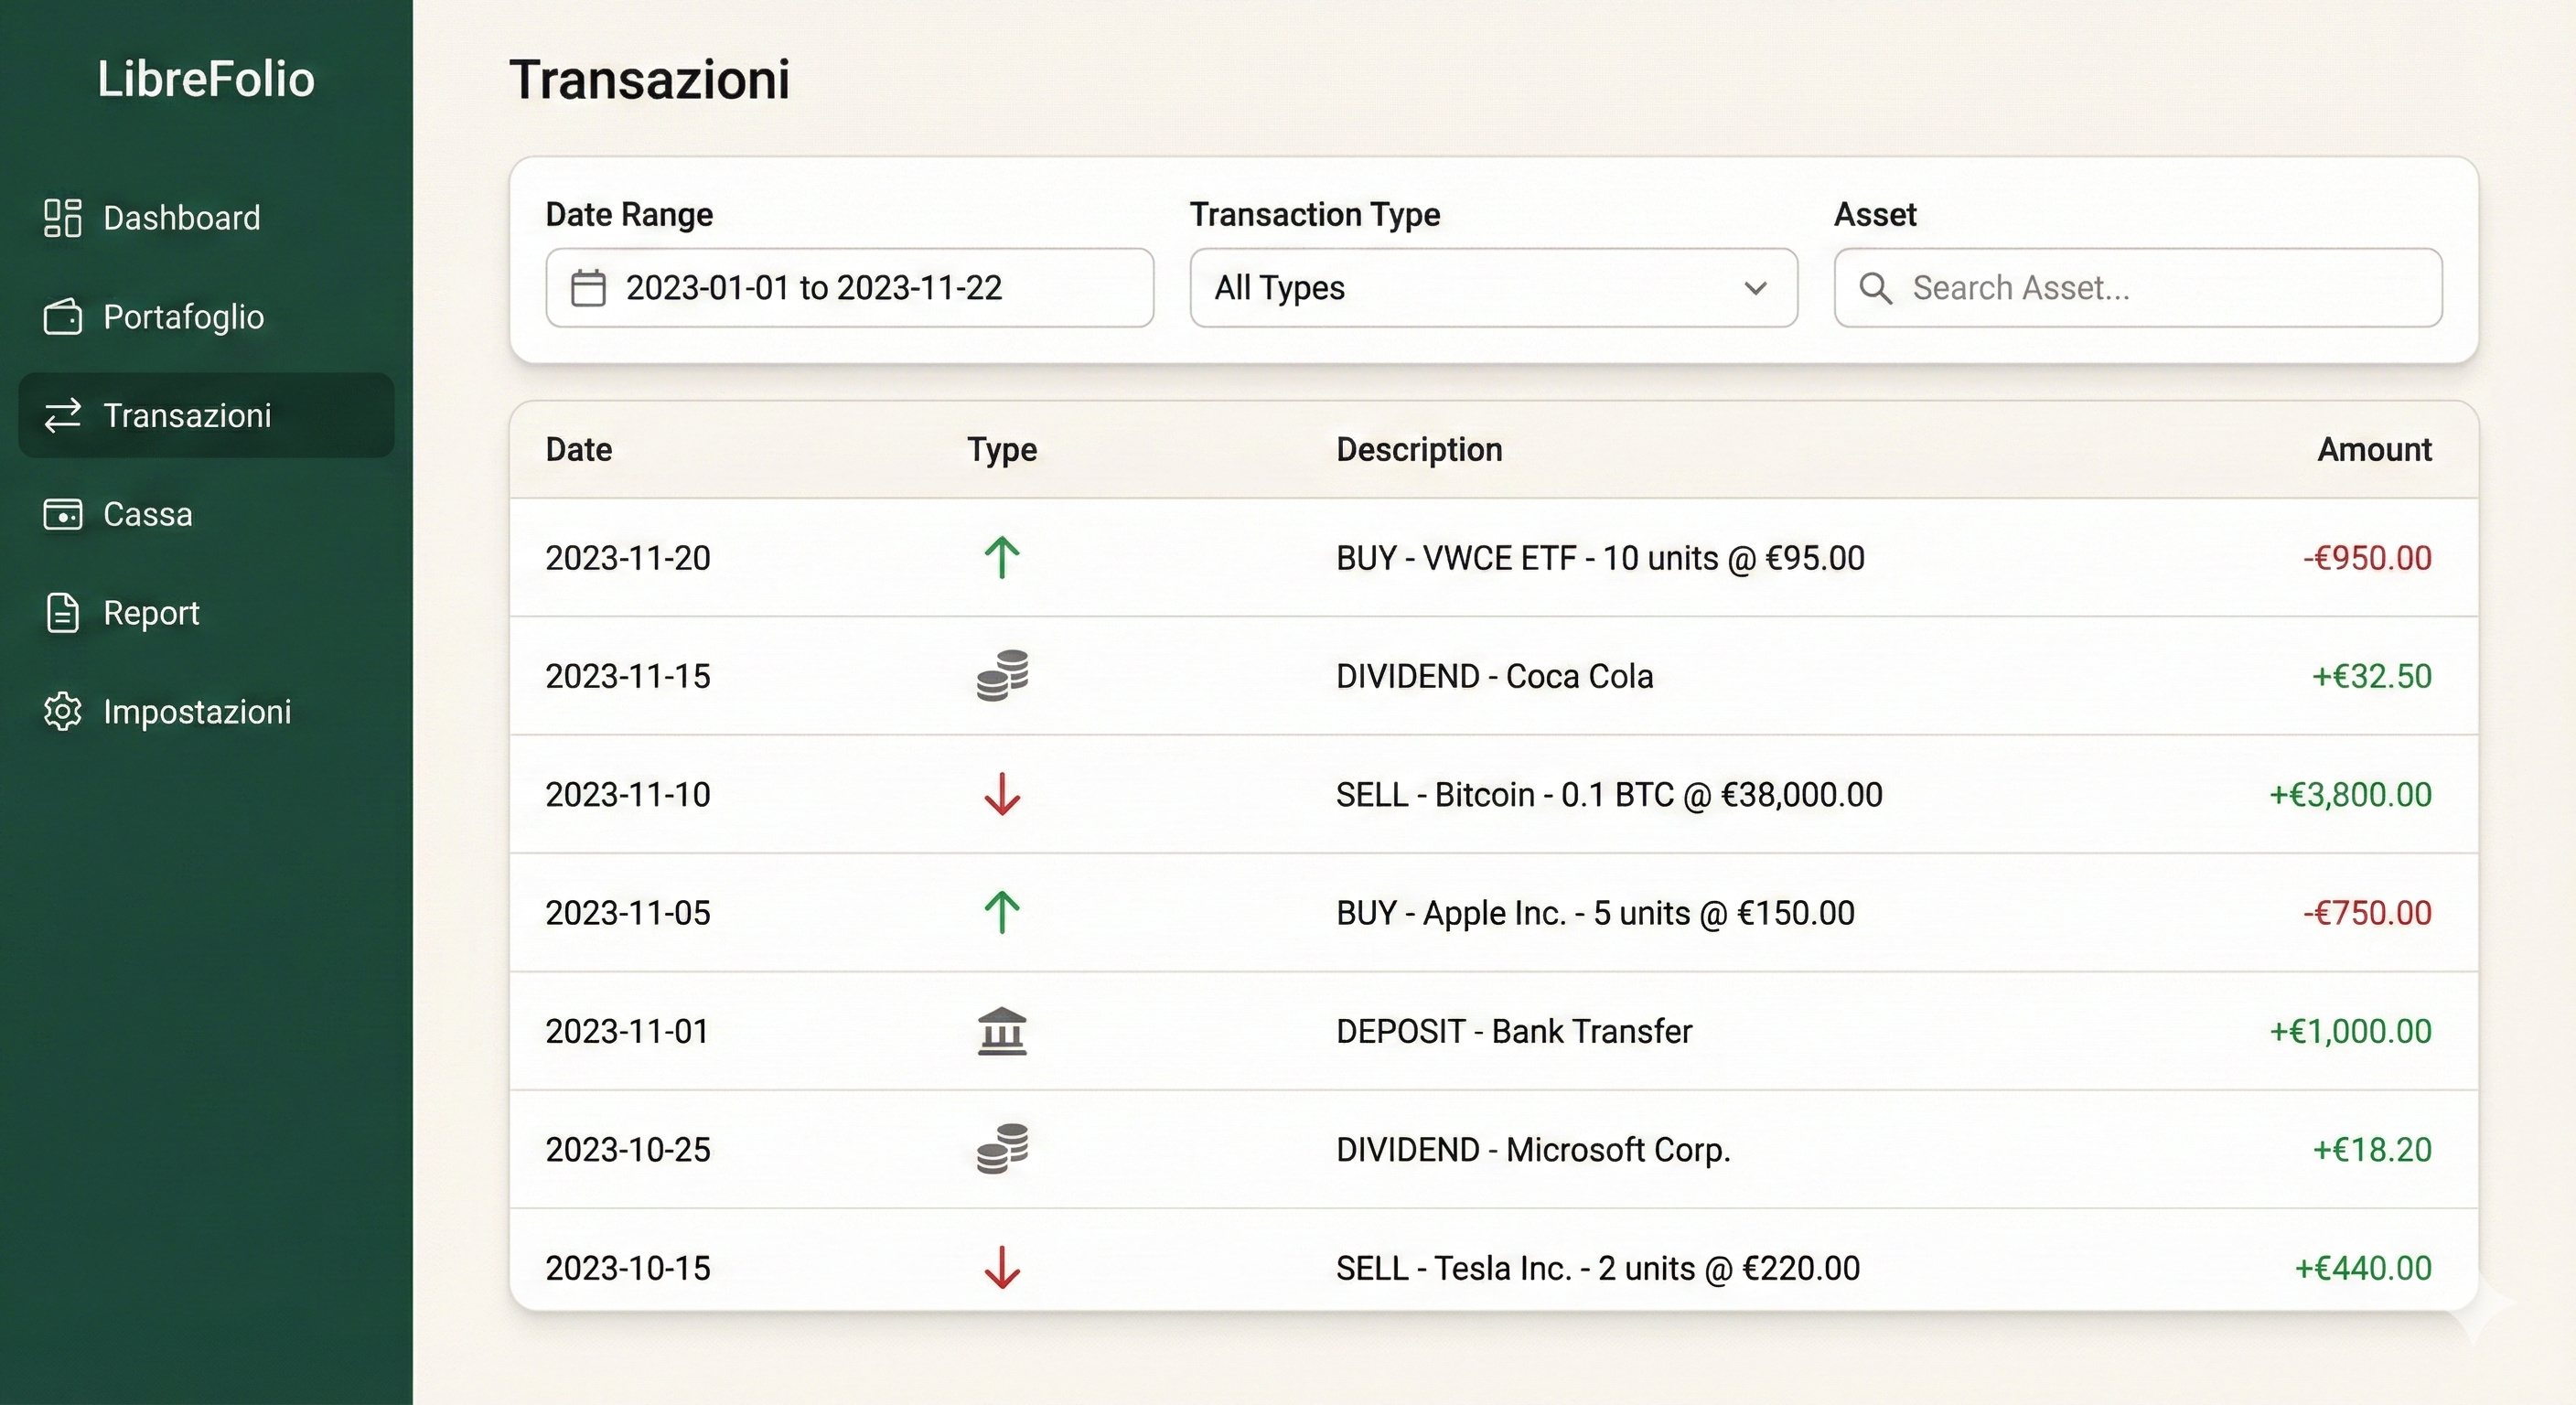Click the Report document icon
The image size is (2576, 1405).
click(62, 613)
